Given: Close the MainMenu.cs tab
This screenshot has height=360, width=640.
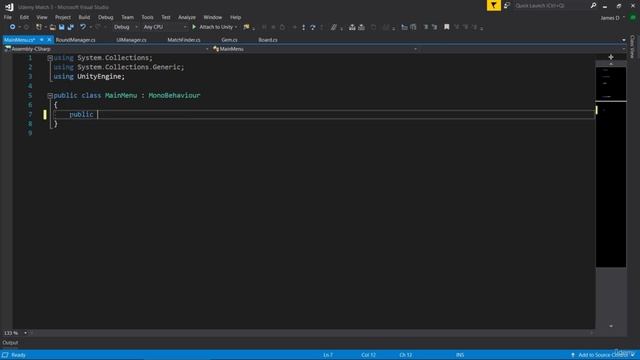Looking at the screenshot, I should 49,40.
